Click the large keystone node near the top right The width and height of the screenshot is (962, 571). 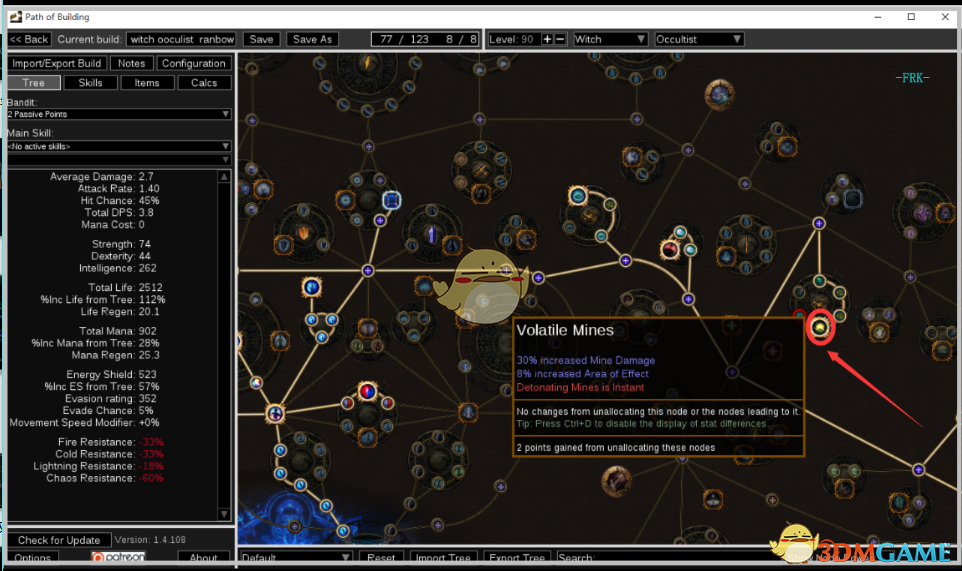[719, 95]
